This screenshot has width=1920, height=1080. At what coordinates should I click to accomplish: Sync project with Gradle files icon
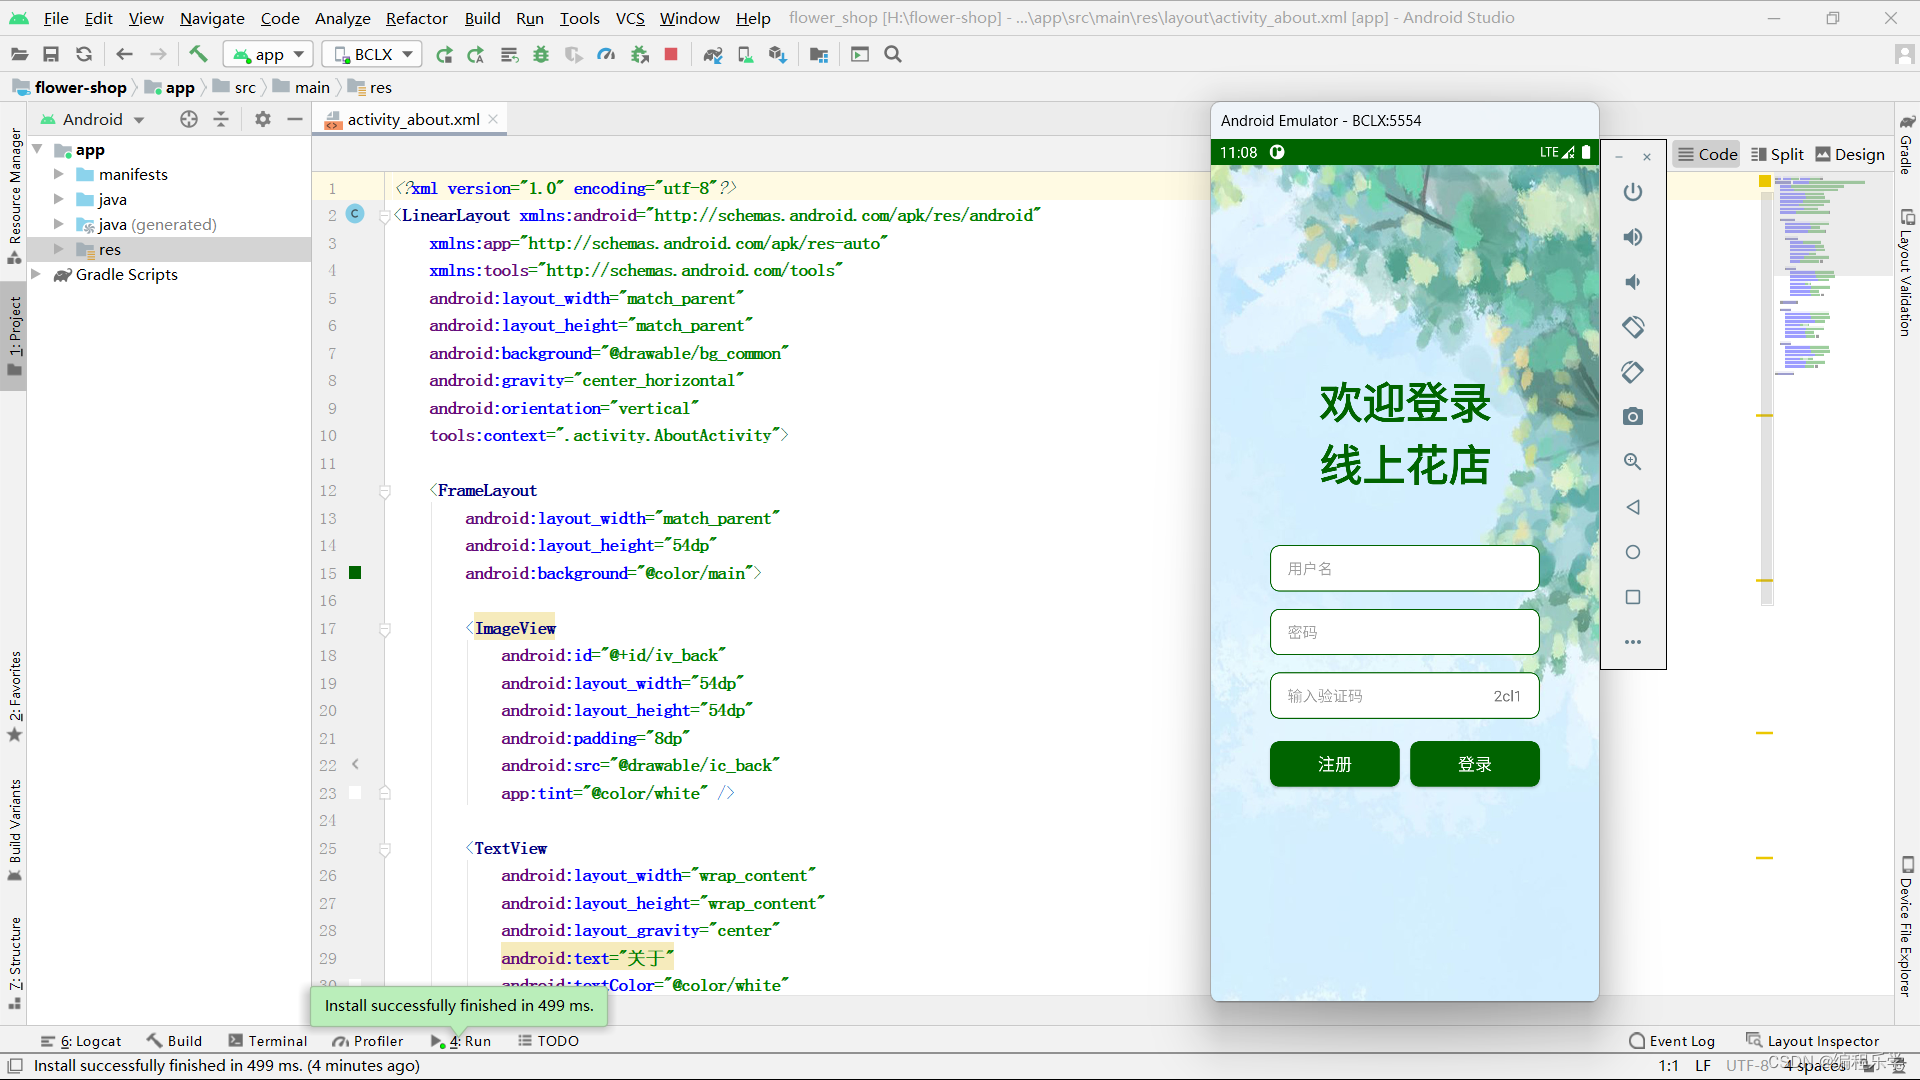[713, 54]
